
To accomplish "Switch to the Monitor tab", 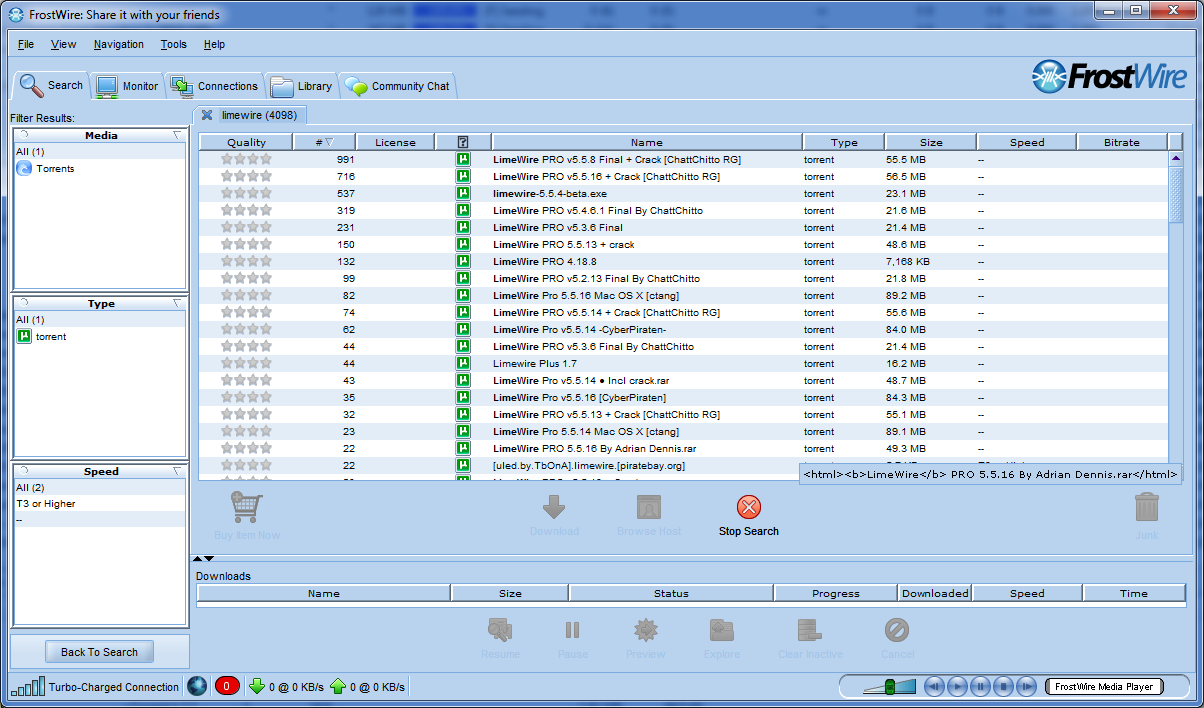I will click(127, 86).
